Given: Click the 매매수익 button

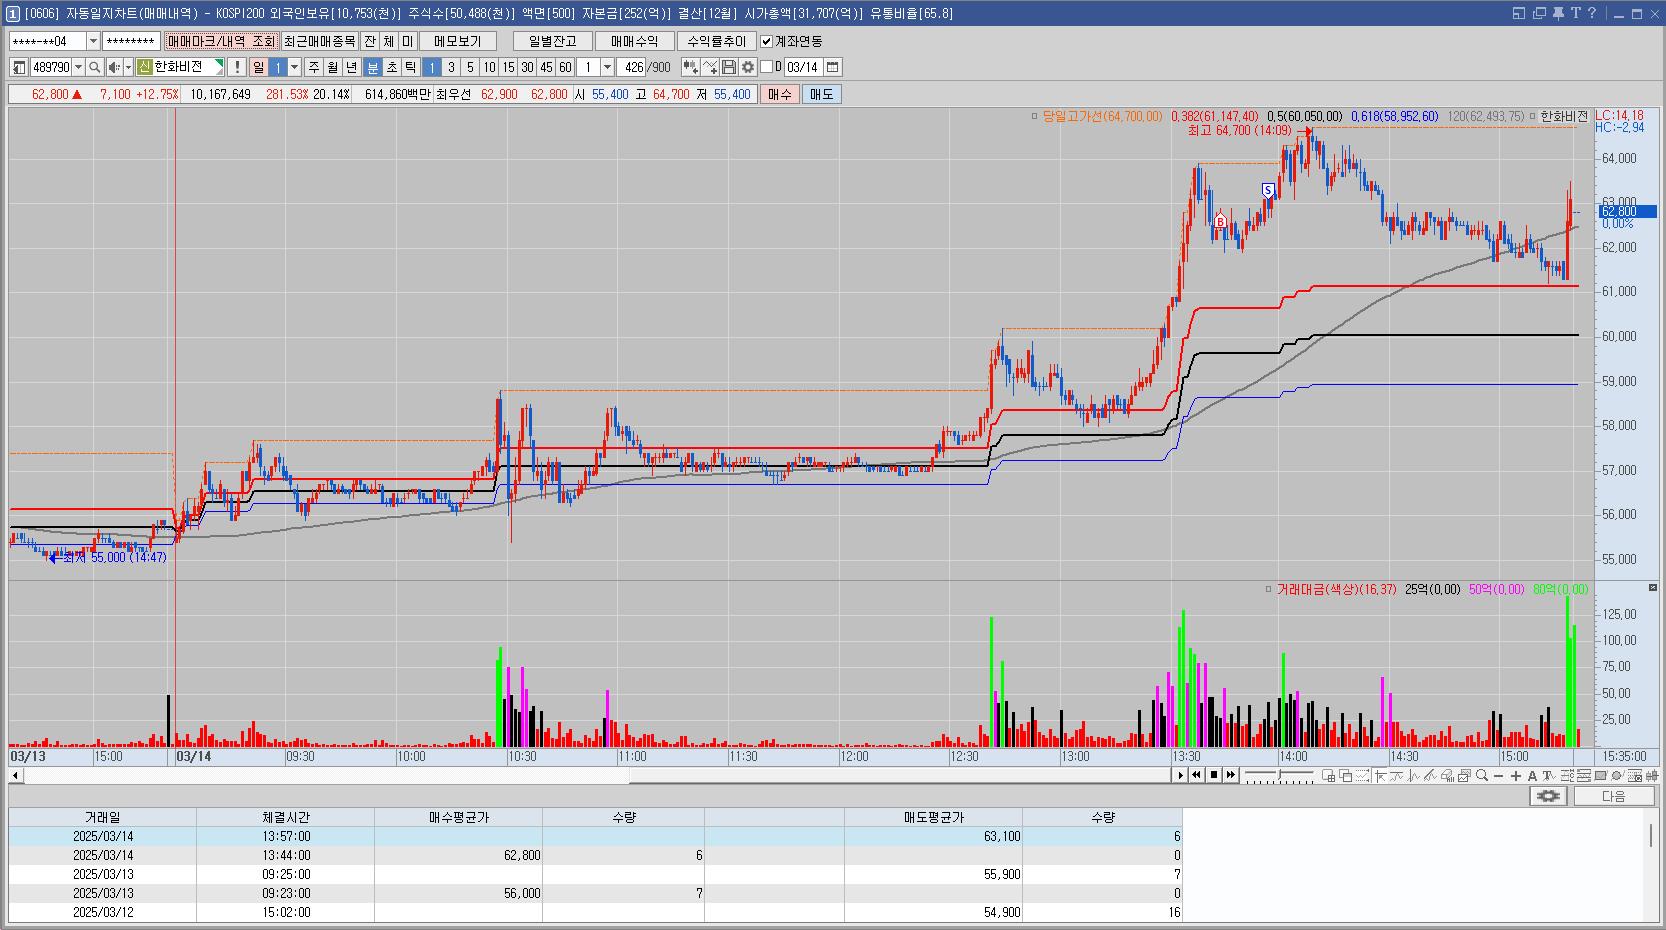Looking at the screenshot, I should tap(635, 41).
